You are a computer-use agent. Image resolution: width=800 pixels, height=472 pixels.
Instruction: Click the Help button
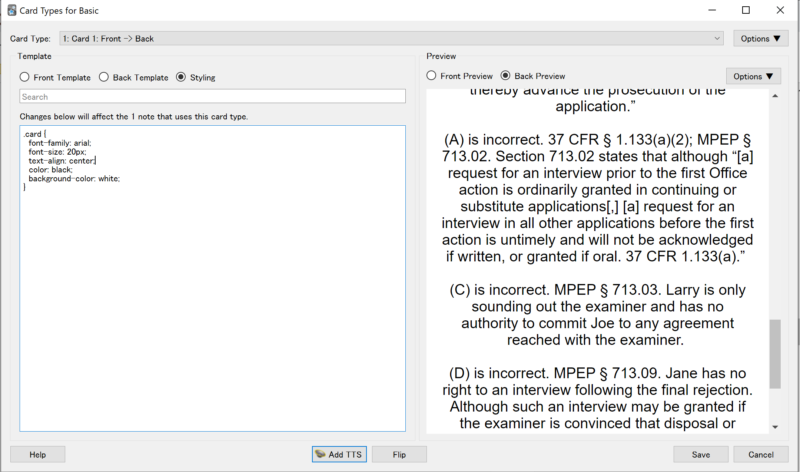coord(38,454)
